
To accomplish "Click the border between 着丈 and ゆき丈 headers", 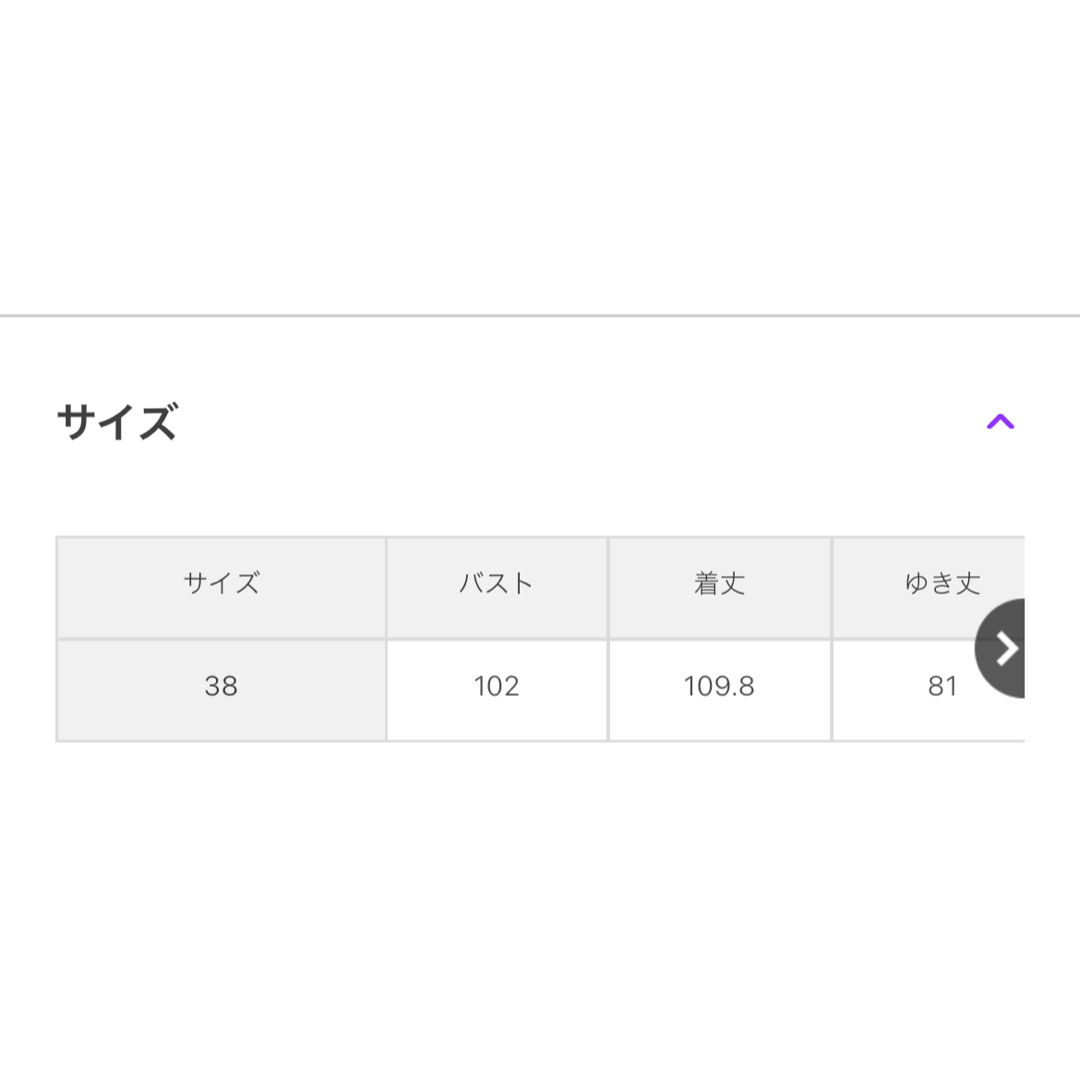I will point(831,588).
